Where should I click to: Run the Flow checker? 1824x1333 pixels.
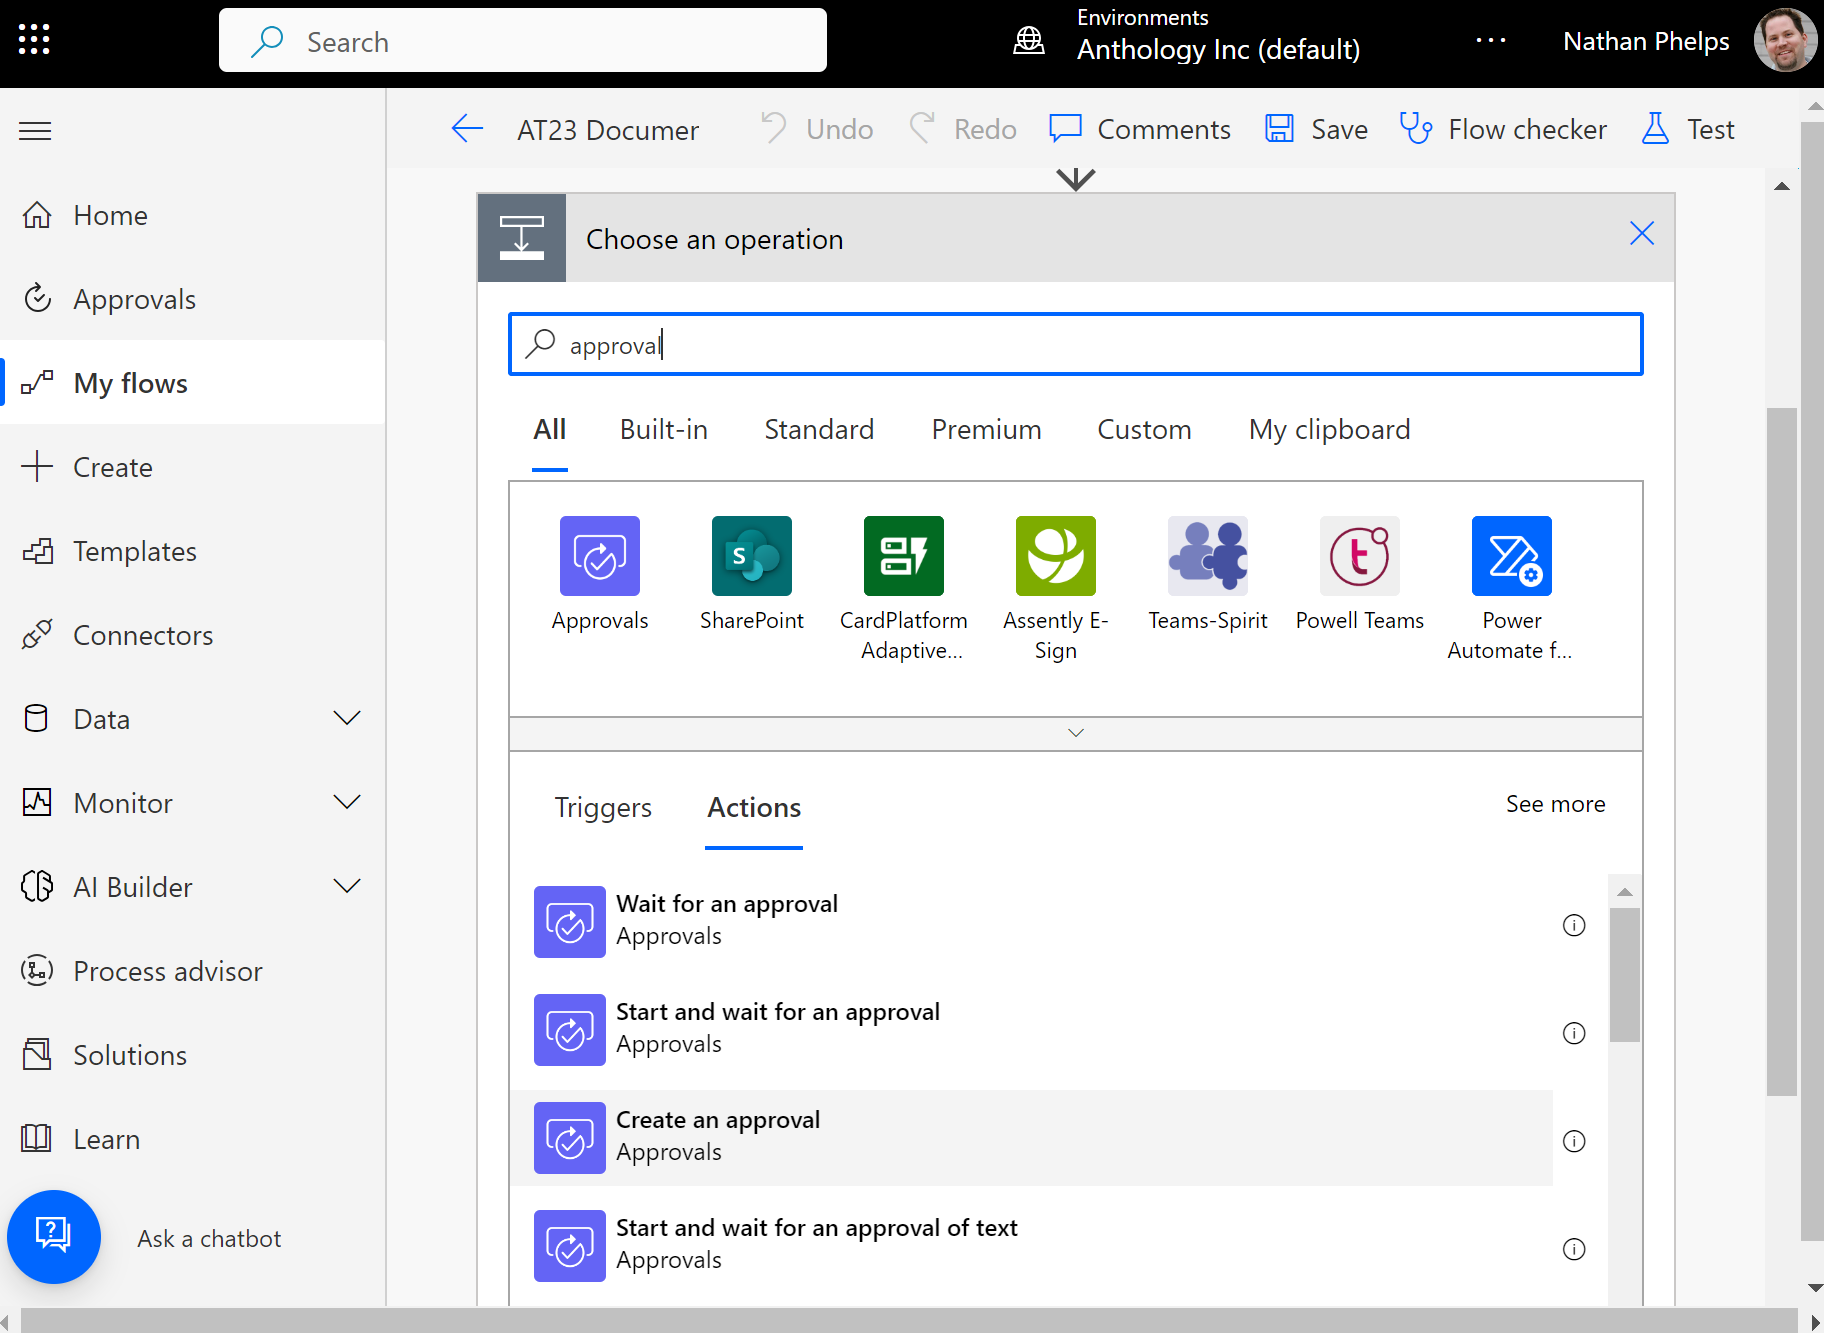(x=1503, y=129)
